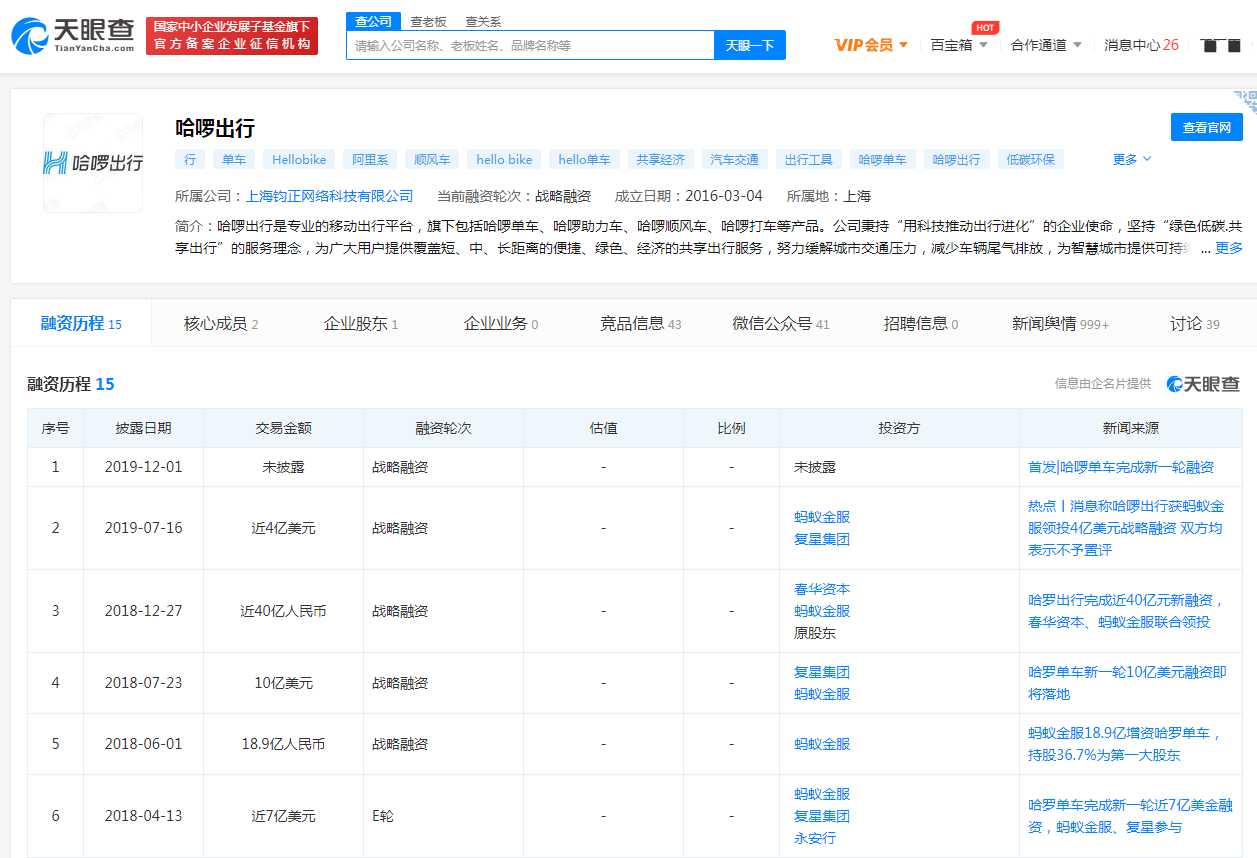Select the hello单车 tag
1257x858 pixels.
click(x=584, y=159)
